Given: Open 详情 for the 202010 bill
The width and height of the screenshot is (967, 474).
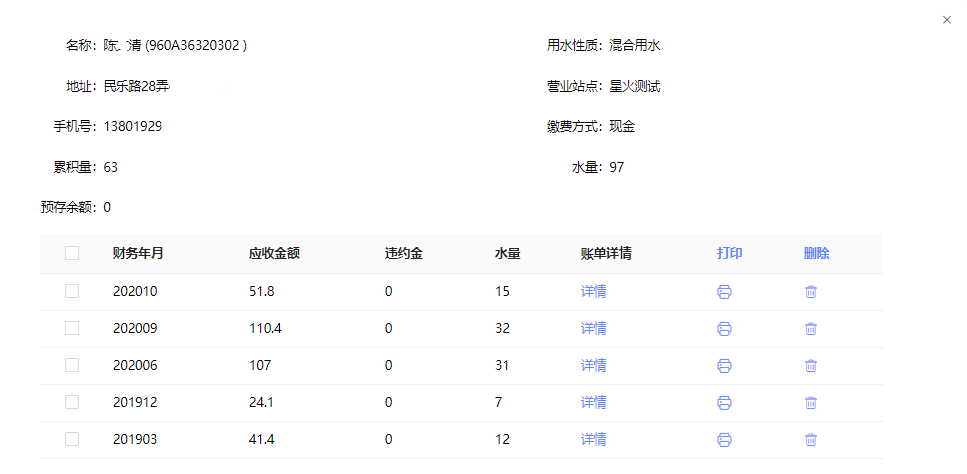Looking at the screenshot, I should pos(593,292).
